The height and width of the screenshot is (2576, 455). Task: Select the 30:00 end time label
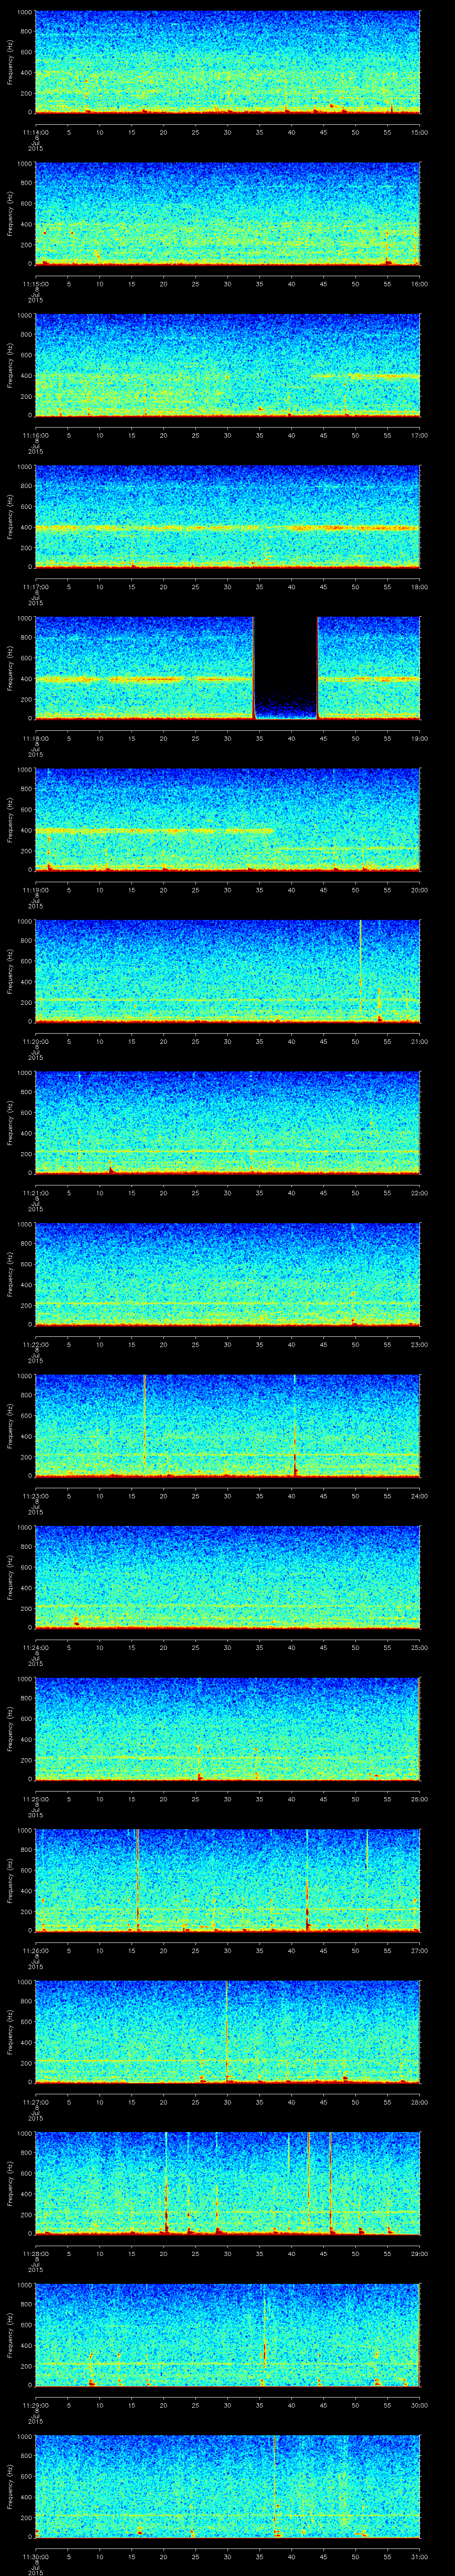pos(420,2404)
